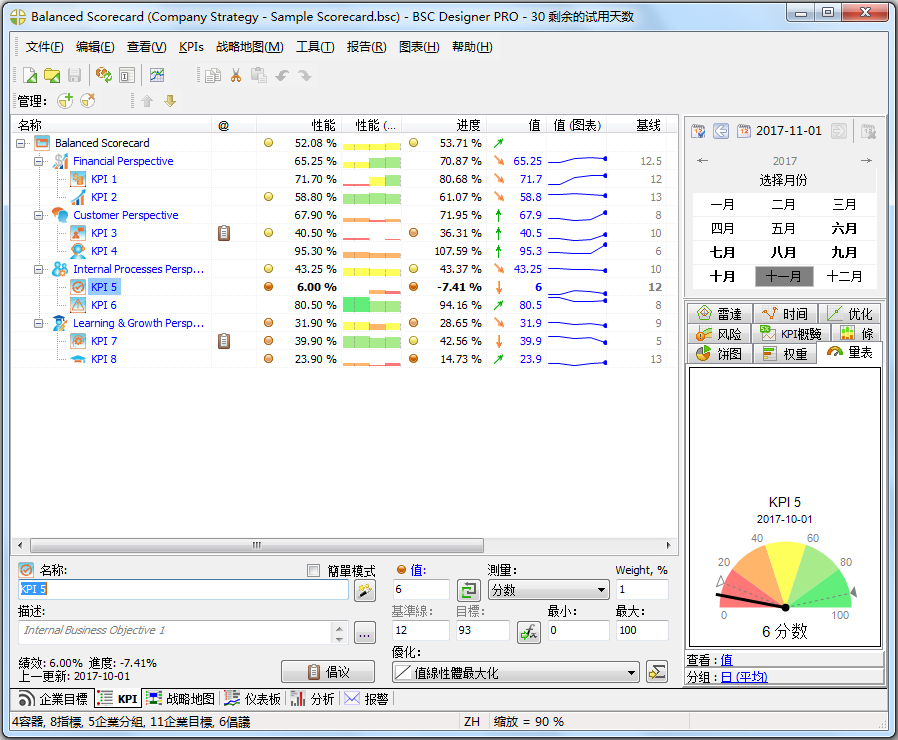This screenshot has width=898, height=740.
Task: Open the 战略地图(M) menu
Action: [250, 47]
